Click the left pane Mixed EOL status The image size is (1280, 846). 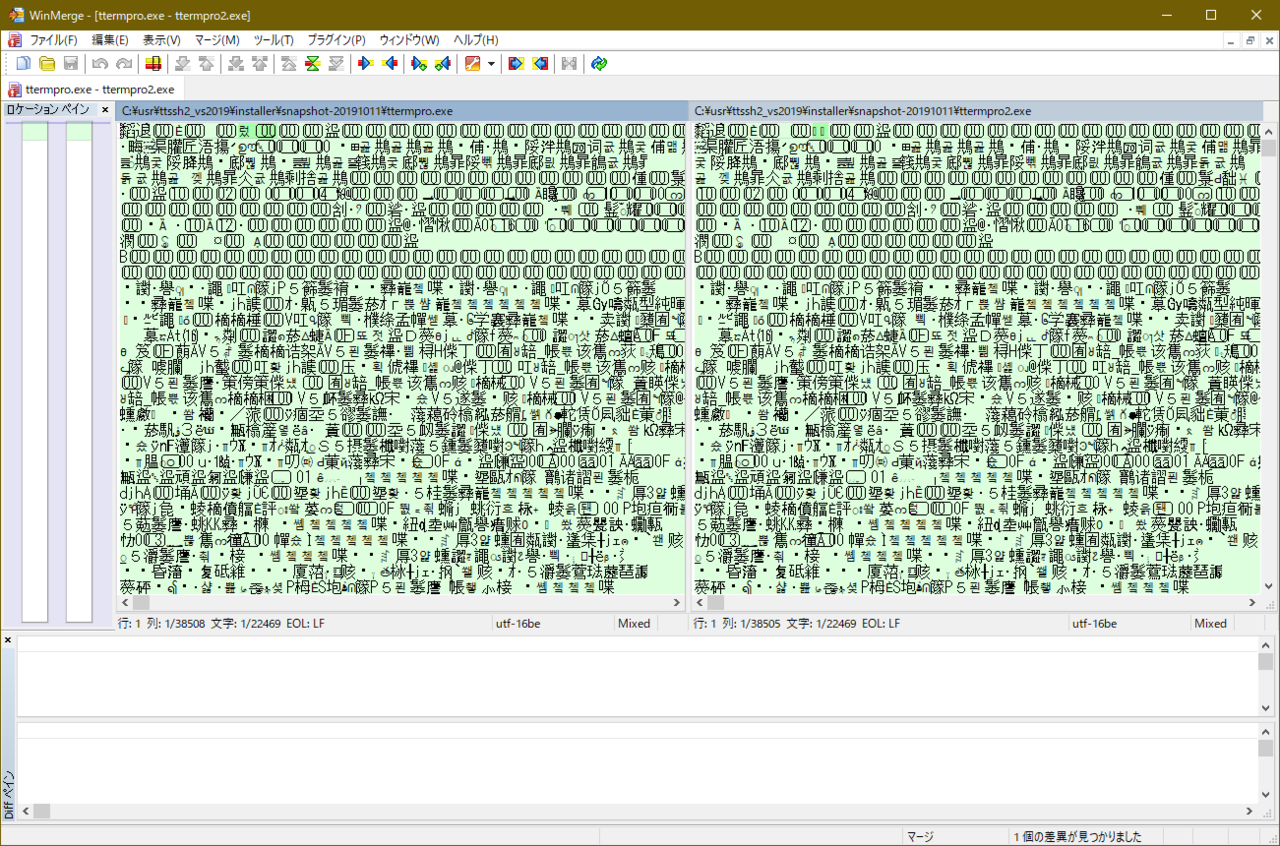634,623
